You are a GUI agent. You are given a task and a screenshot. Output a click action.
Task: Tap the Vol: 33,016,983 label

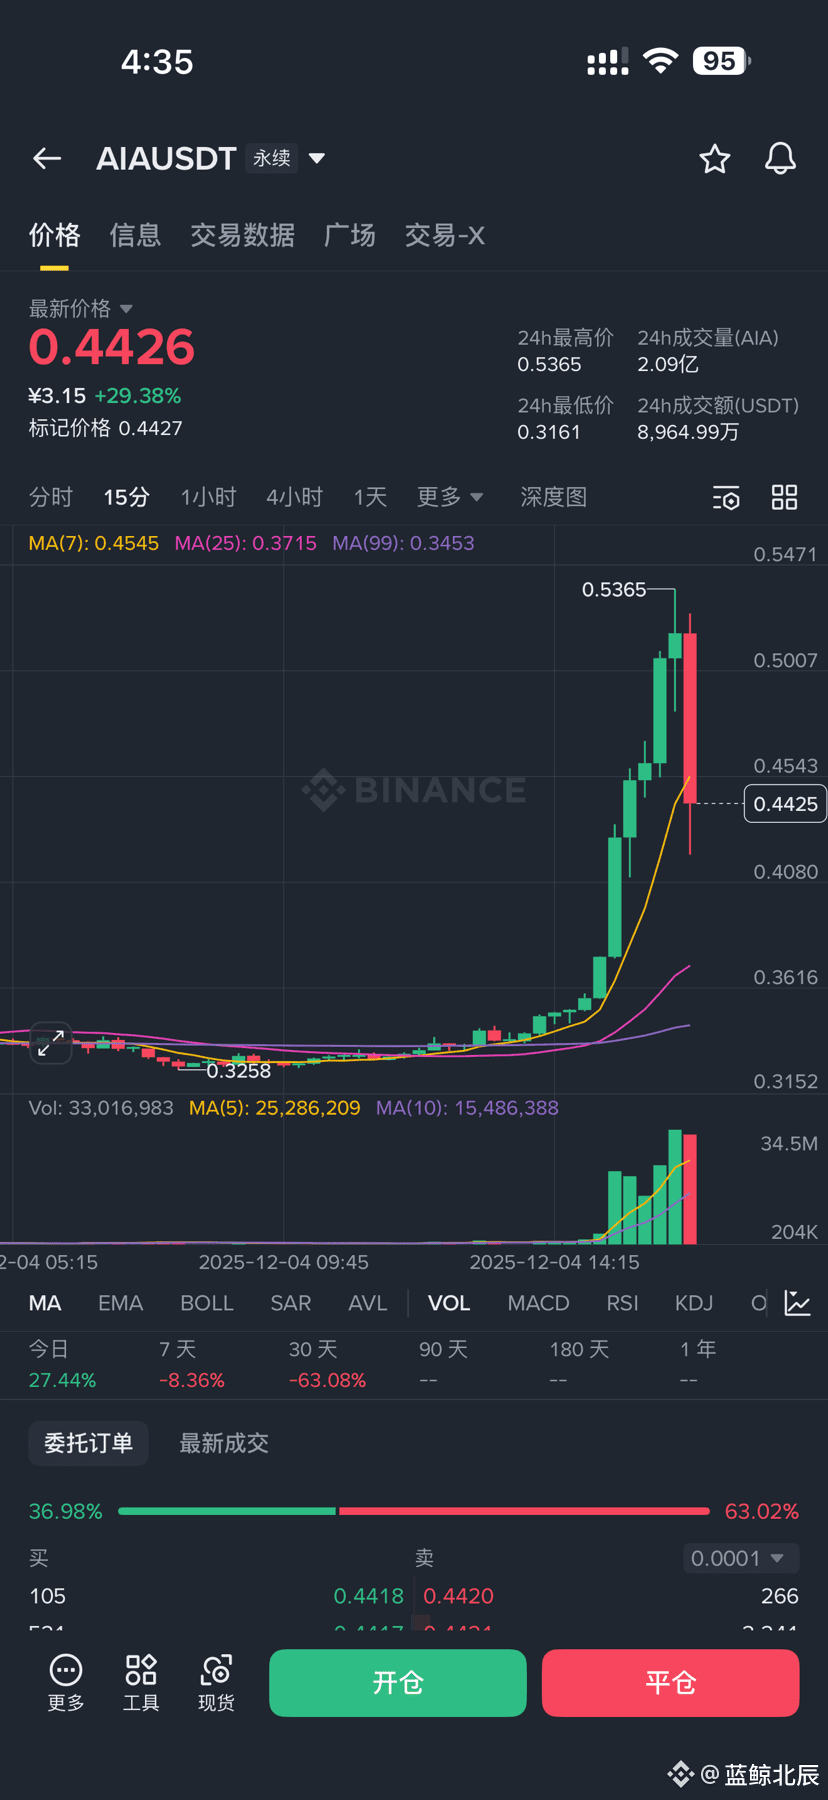tap(101, 1108)
